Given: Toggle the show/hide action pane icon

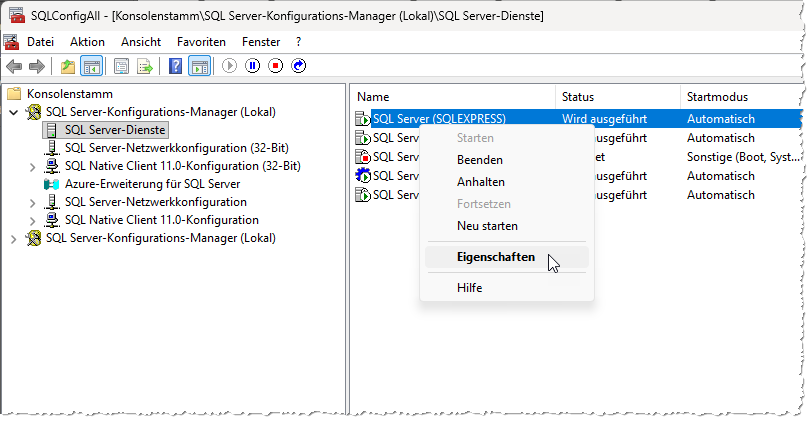Looking at the screenshot, I should coord(199,66).
